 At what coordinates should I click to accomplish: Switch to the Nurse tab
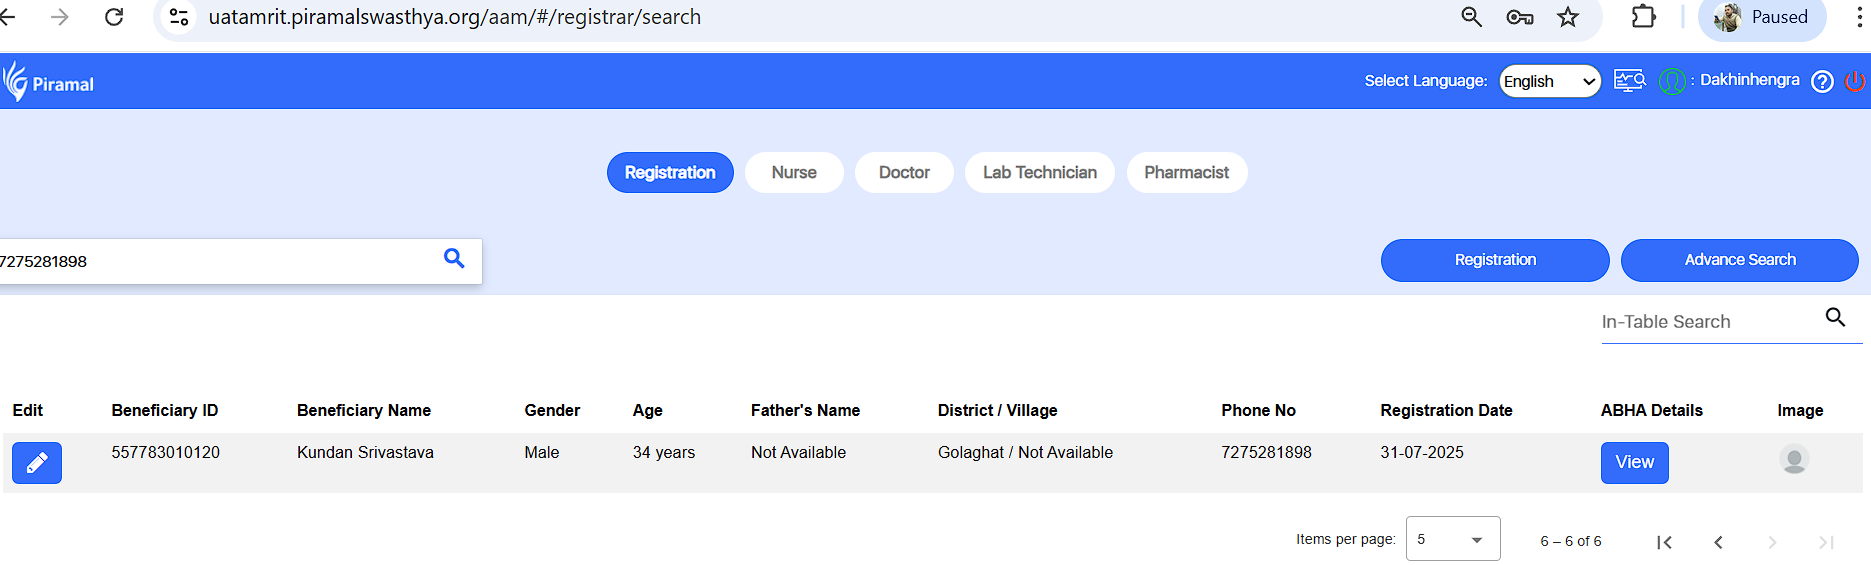point(794,173)
